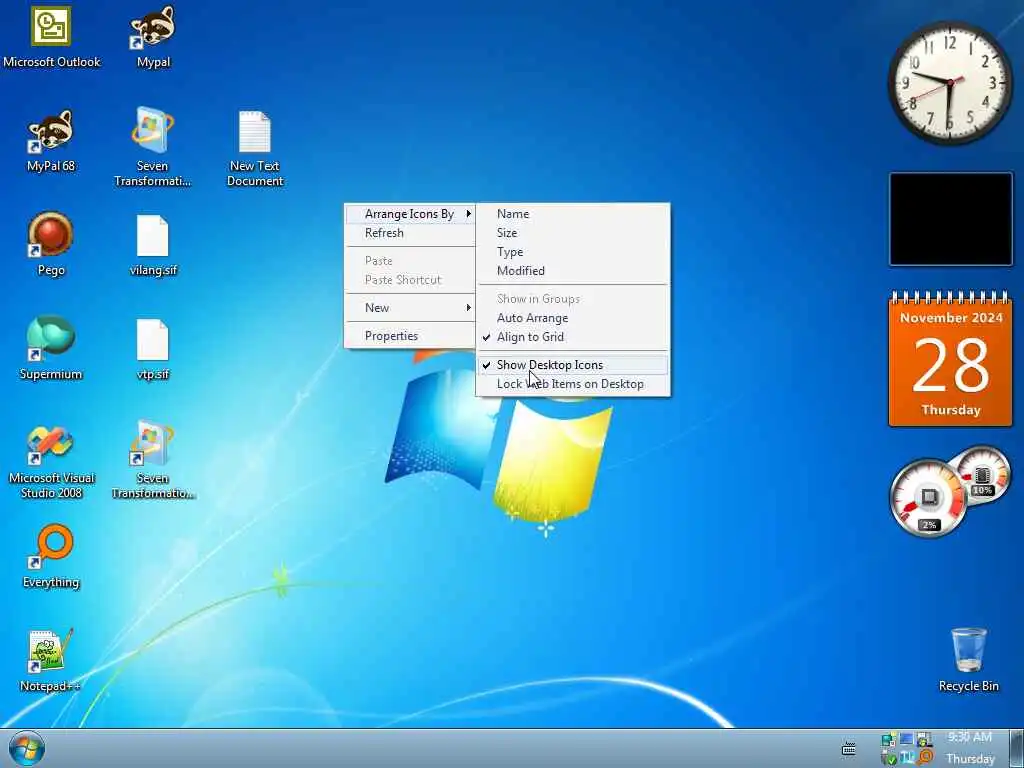Click the orange calendar gadget showing 28
The width and height of the screenshot is (1024, 768).
tap(951, 359)
